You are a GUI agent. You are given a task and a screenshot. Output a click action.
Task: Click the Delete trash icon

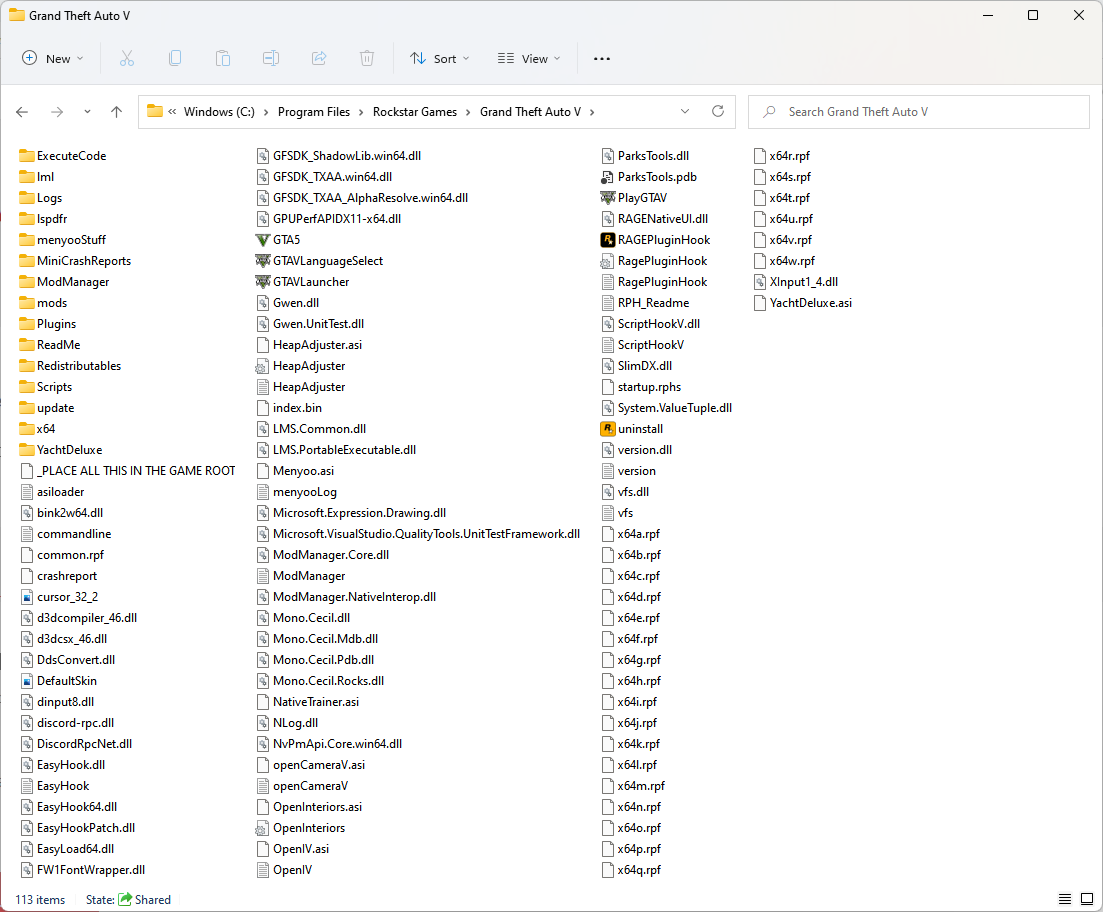pyautogui.click(x=367, y=59)
